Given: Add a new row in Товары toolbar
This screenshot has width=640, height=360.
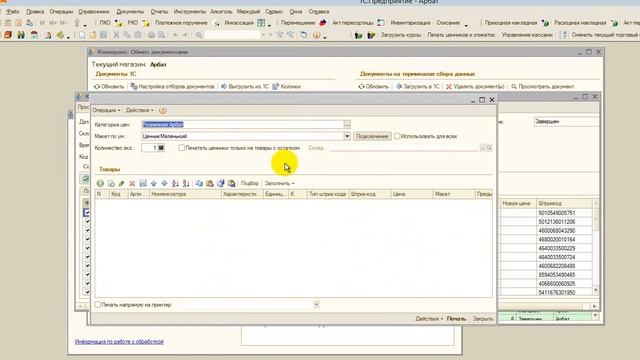Looking at the screenshot, I should tap(100, 184).
